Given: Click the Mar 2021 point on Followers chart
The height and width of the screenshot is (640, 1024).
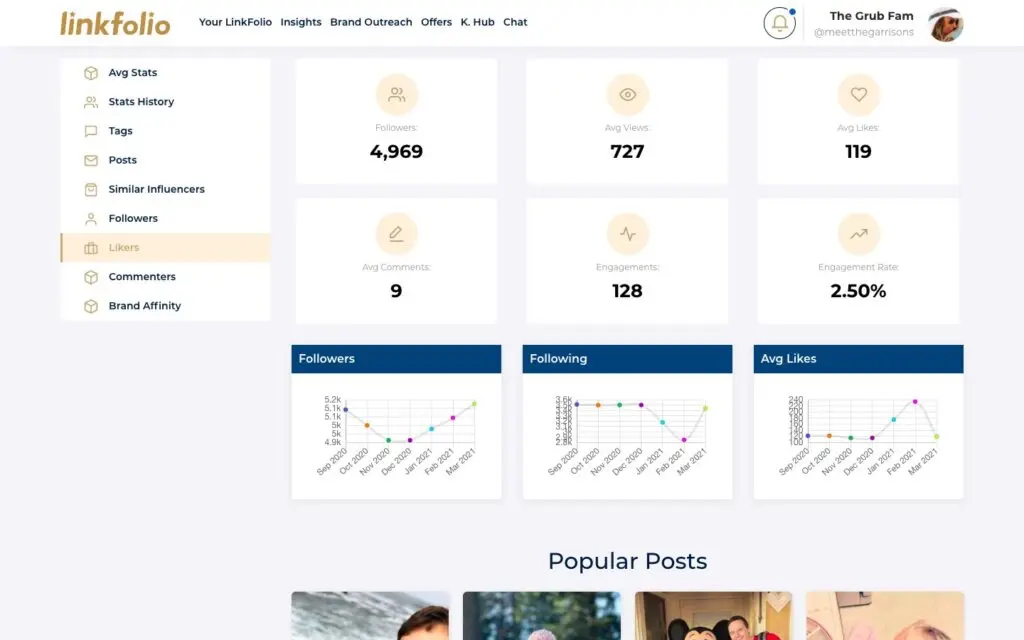Looking at the screenshot, I should [474, 404].
